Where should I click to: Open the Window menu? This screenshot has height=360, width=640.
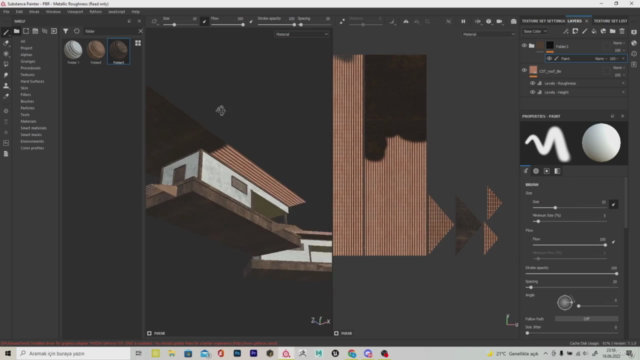pos(53,12)
